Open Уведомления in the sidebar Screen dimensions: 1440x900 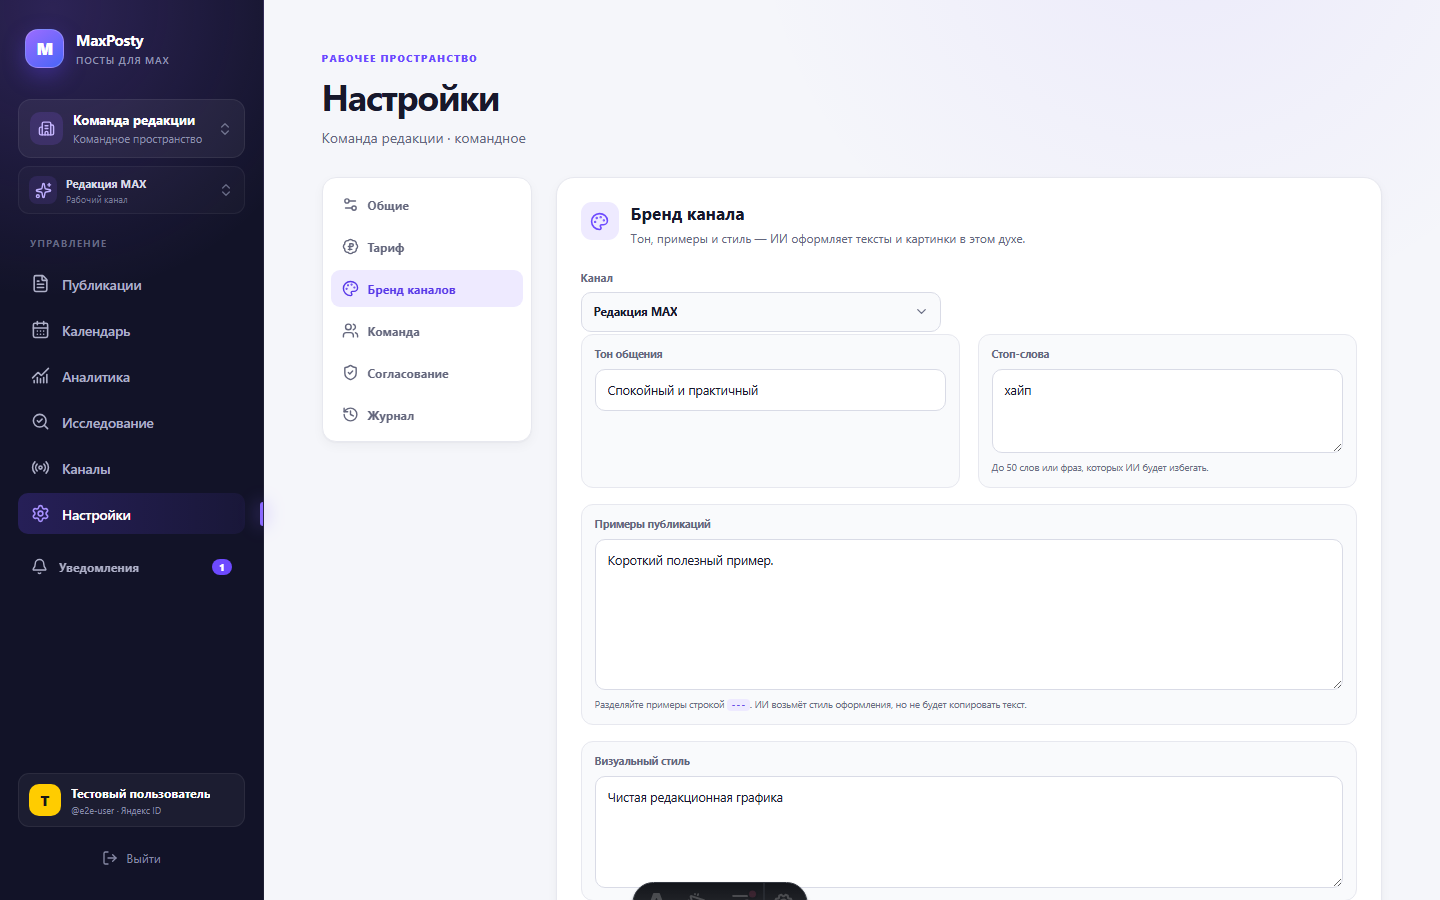click(131, 567)
